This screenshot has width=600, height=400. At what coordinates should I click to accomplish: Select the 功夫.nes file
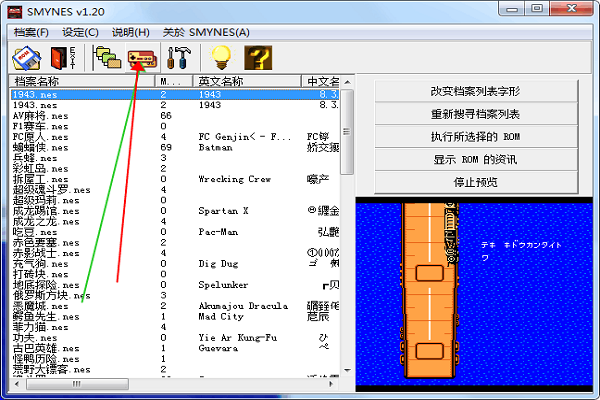click(35, 338)
